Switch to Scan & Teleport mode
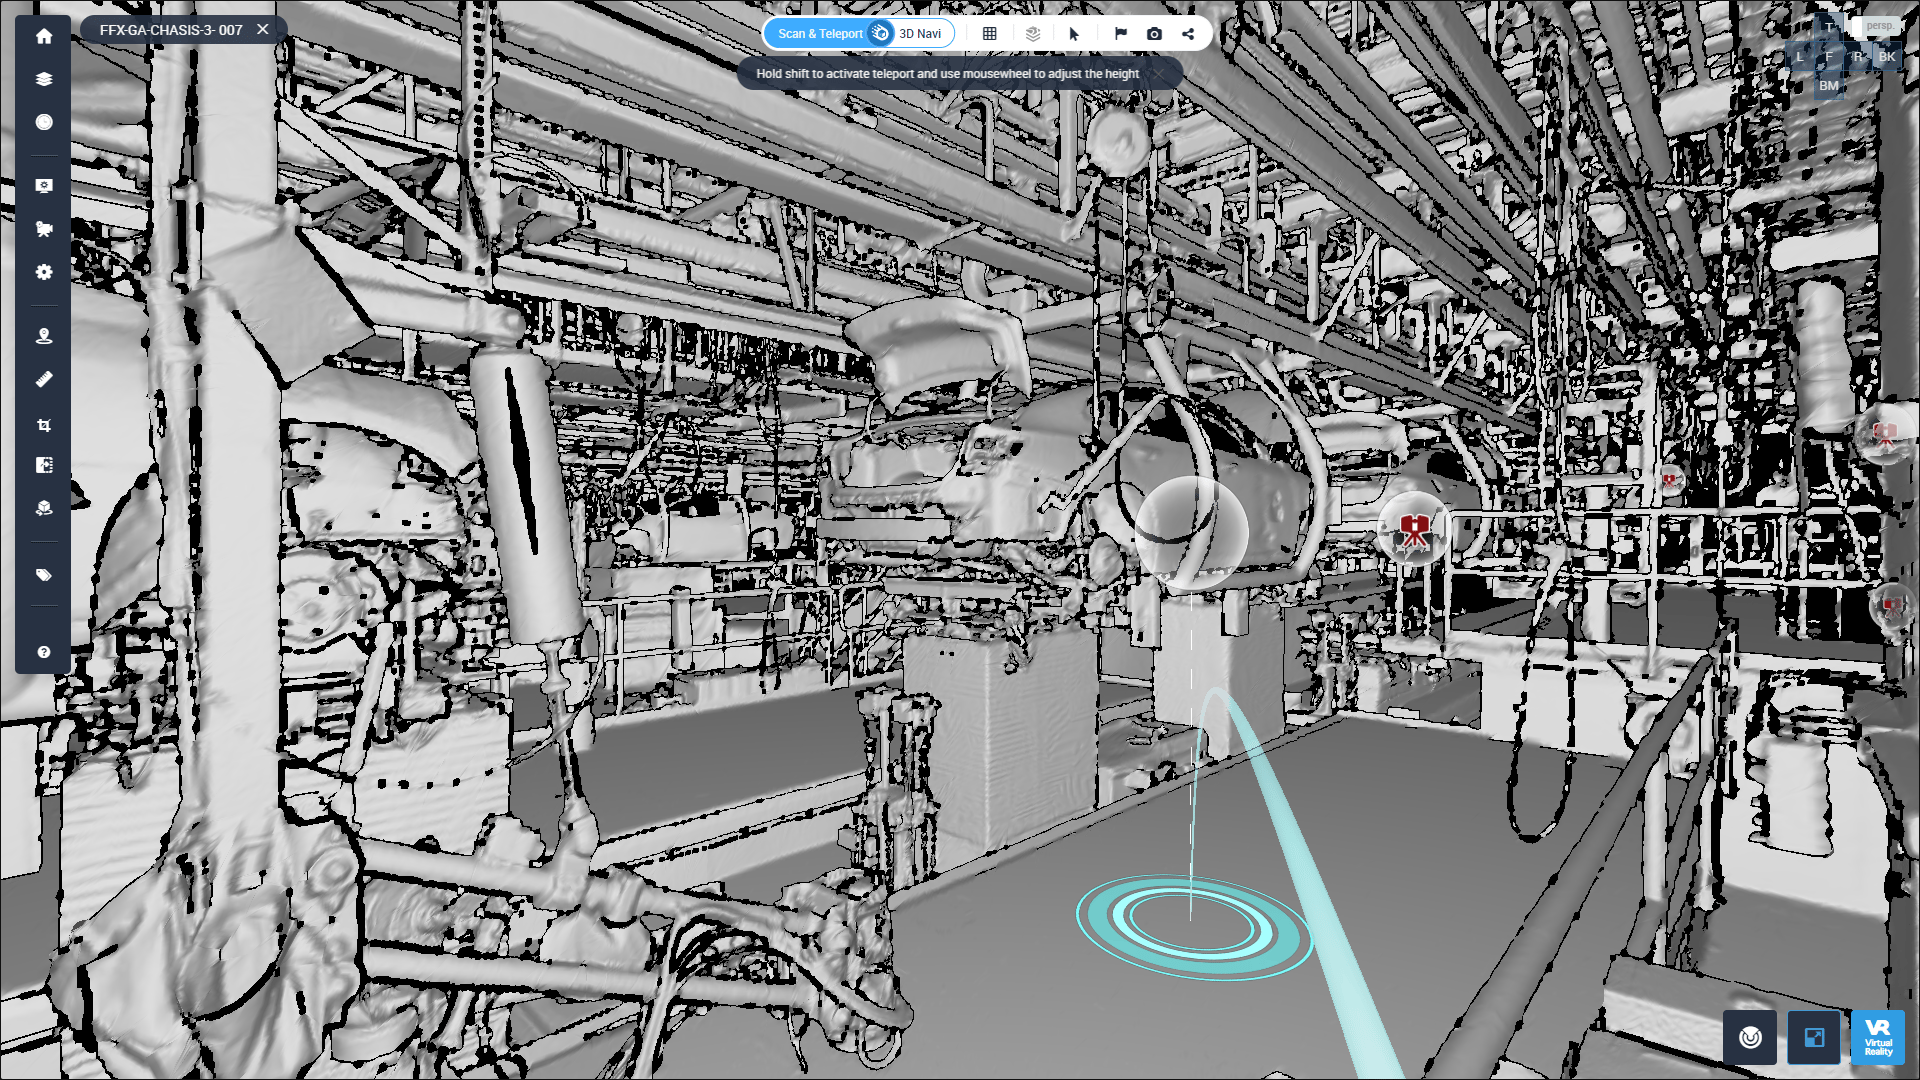 point(820,33)
